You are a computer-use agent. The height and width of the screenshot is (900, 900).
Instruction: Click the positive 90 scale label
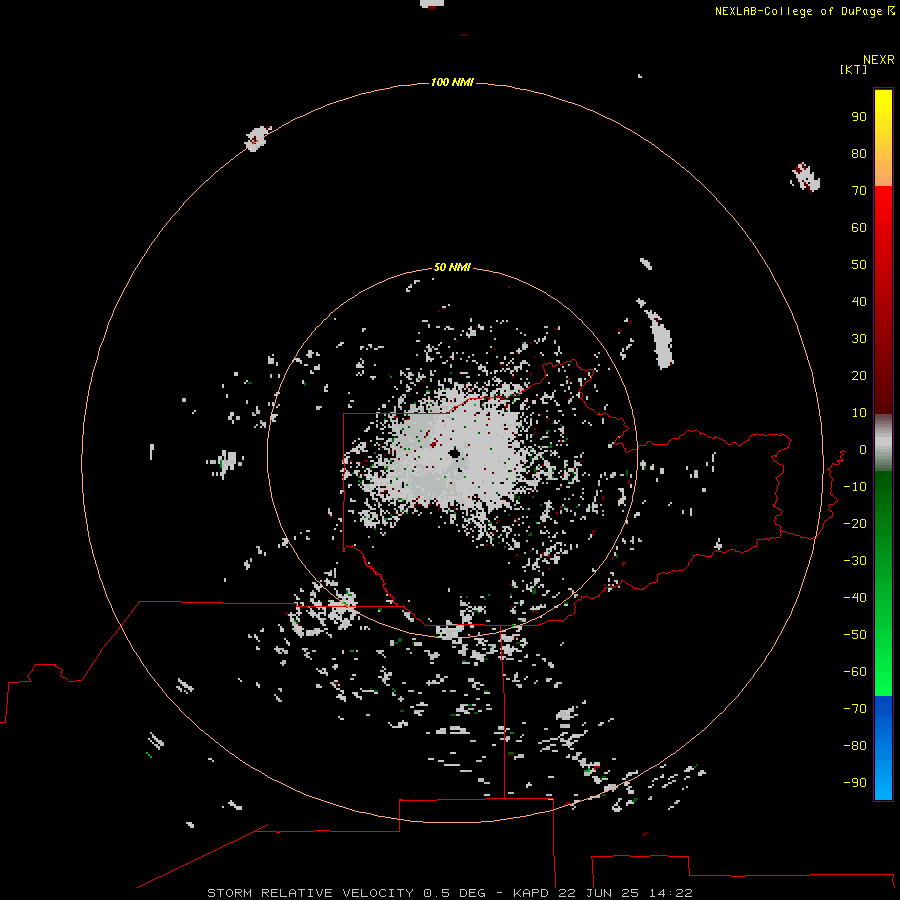859,117
